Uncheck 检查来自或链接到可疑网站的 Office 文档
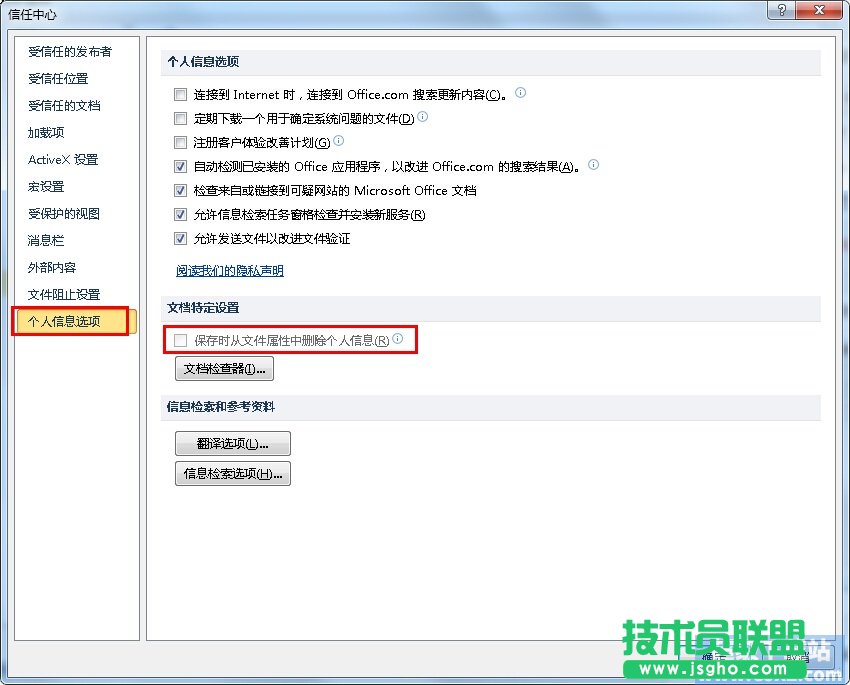 coord(181,191)
